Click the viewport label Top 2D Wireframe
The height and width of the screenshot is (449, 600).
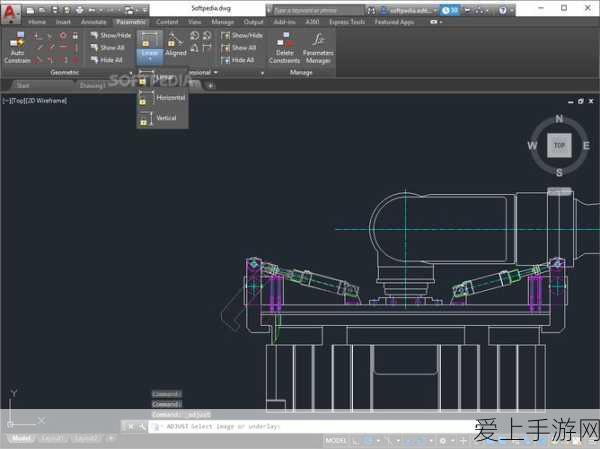pos(35,101)
